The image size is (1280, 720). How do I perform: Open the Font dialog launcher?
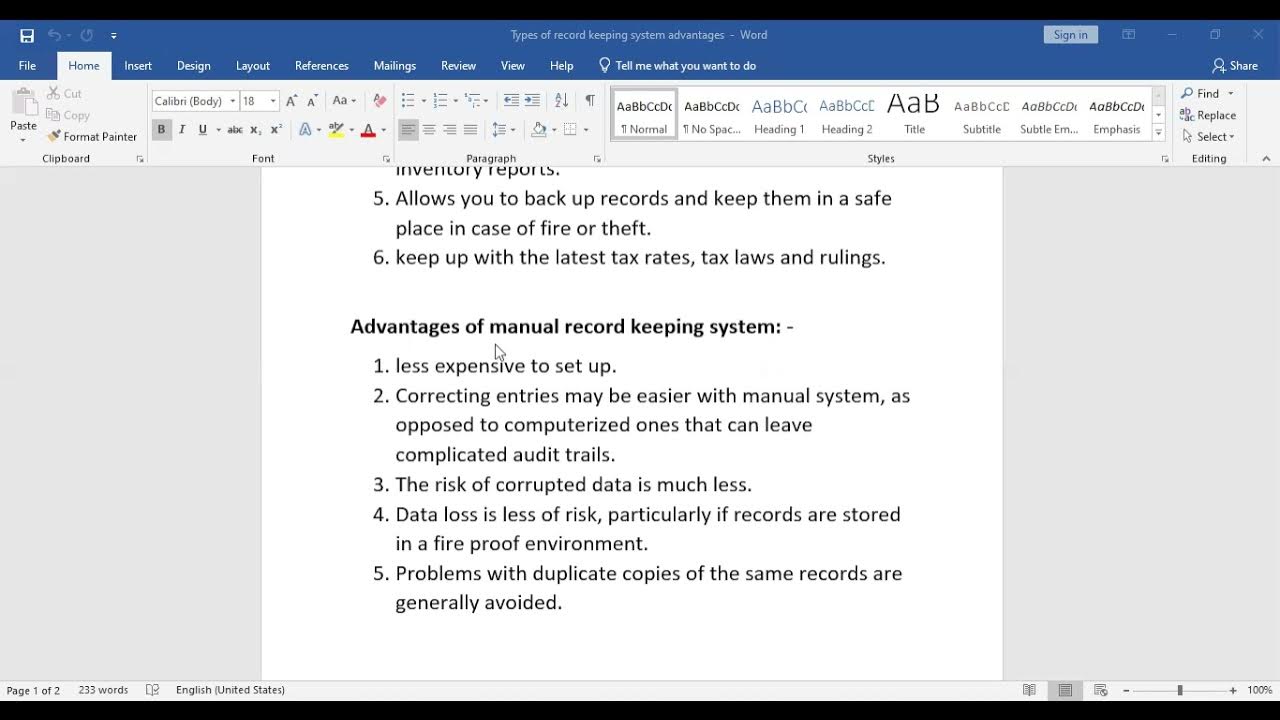pos(386,159)
